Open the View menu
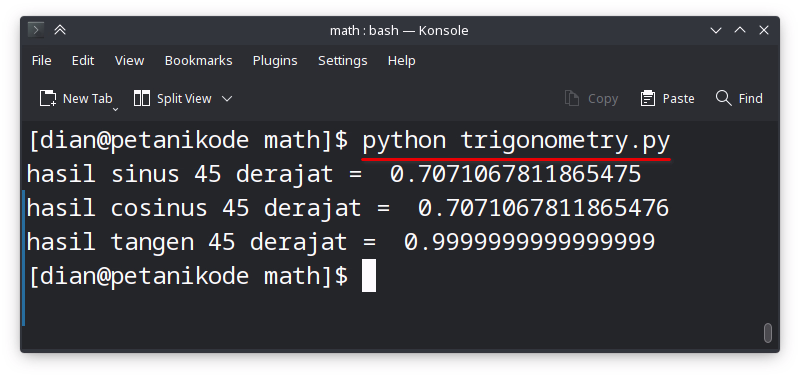Screen dimensions: 800x377 (129, 61)
